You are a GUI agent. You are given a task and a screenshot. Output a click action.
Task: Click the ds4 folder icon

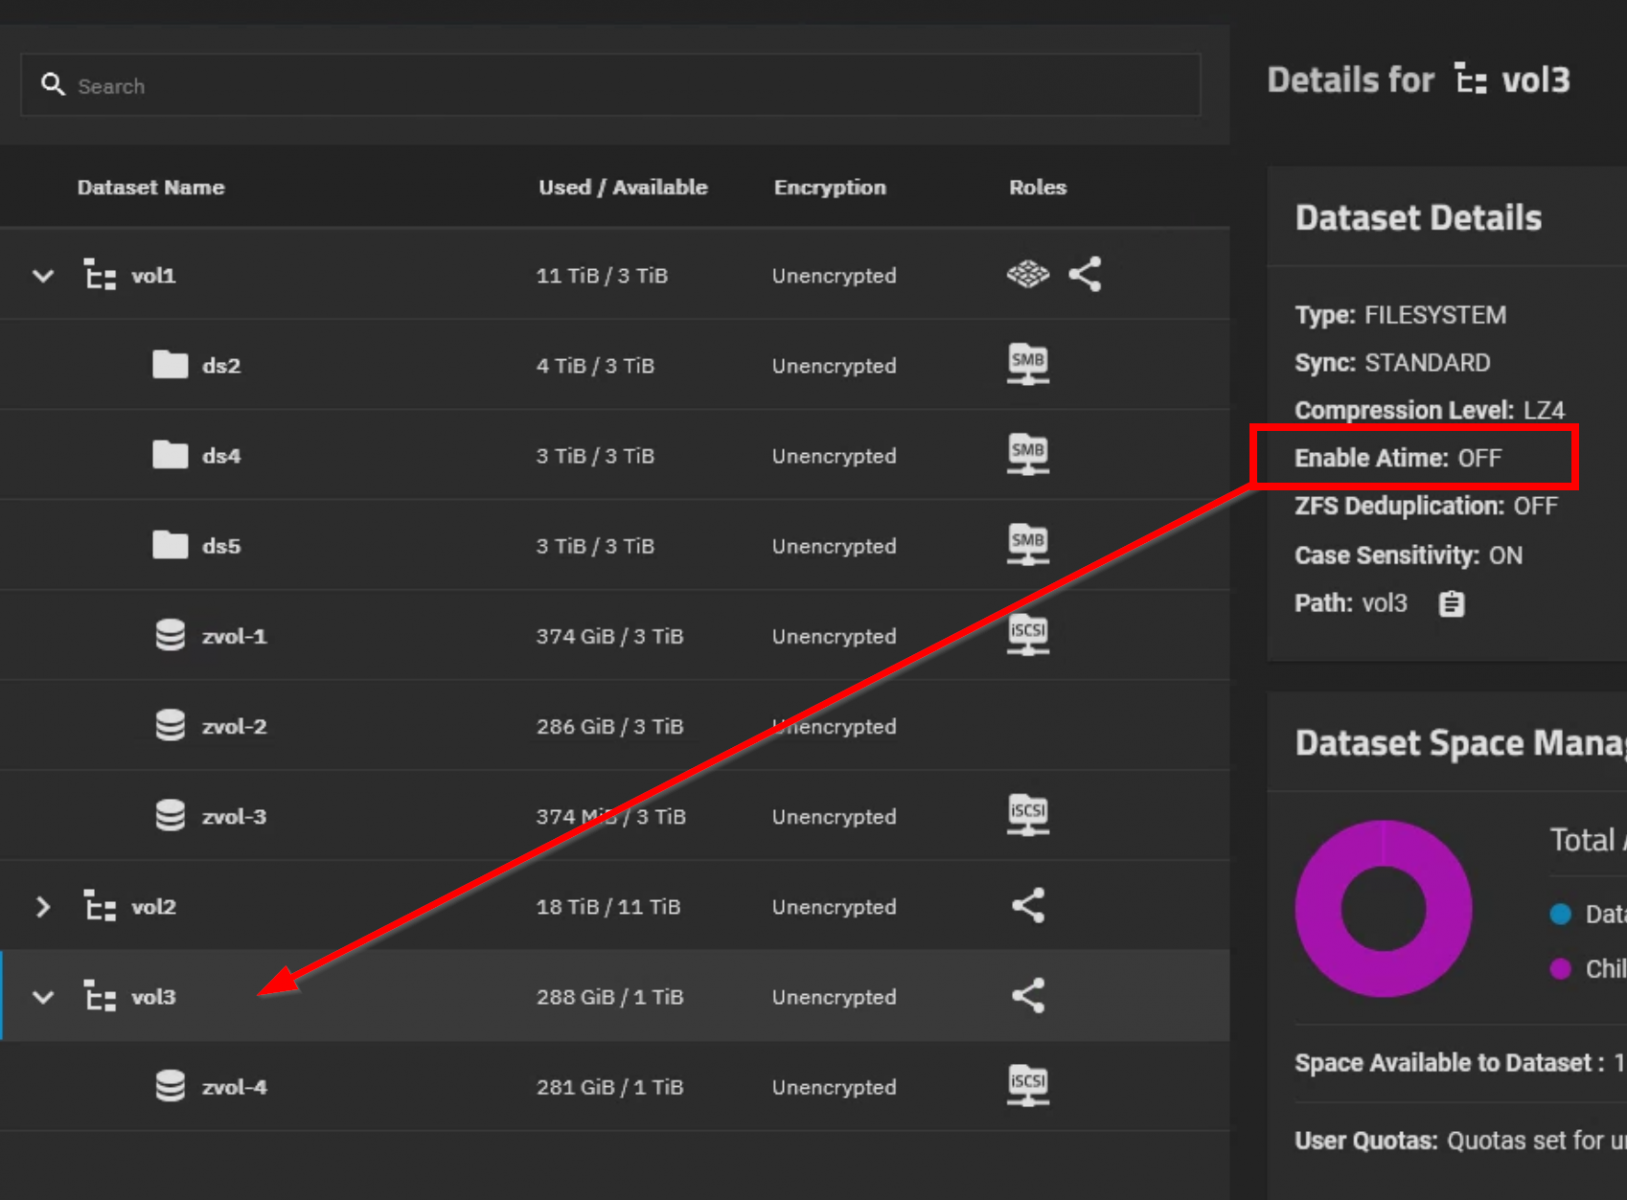pos(170,455)
